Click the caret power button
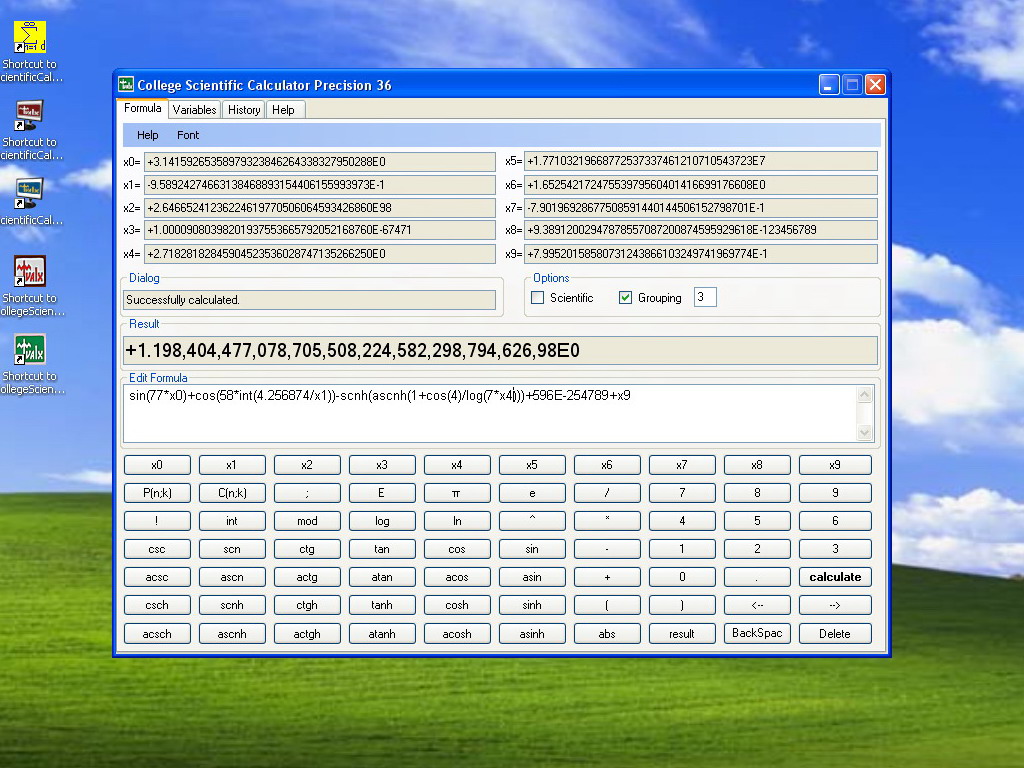1024x768 pixels. coord(532,521)
